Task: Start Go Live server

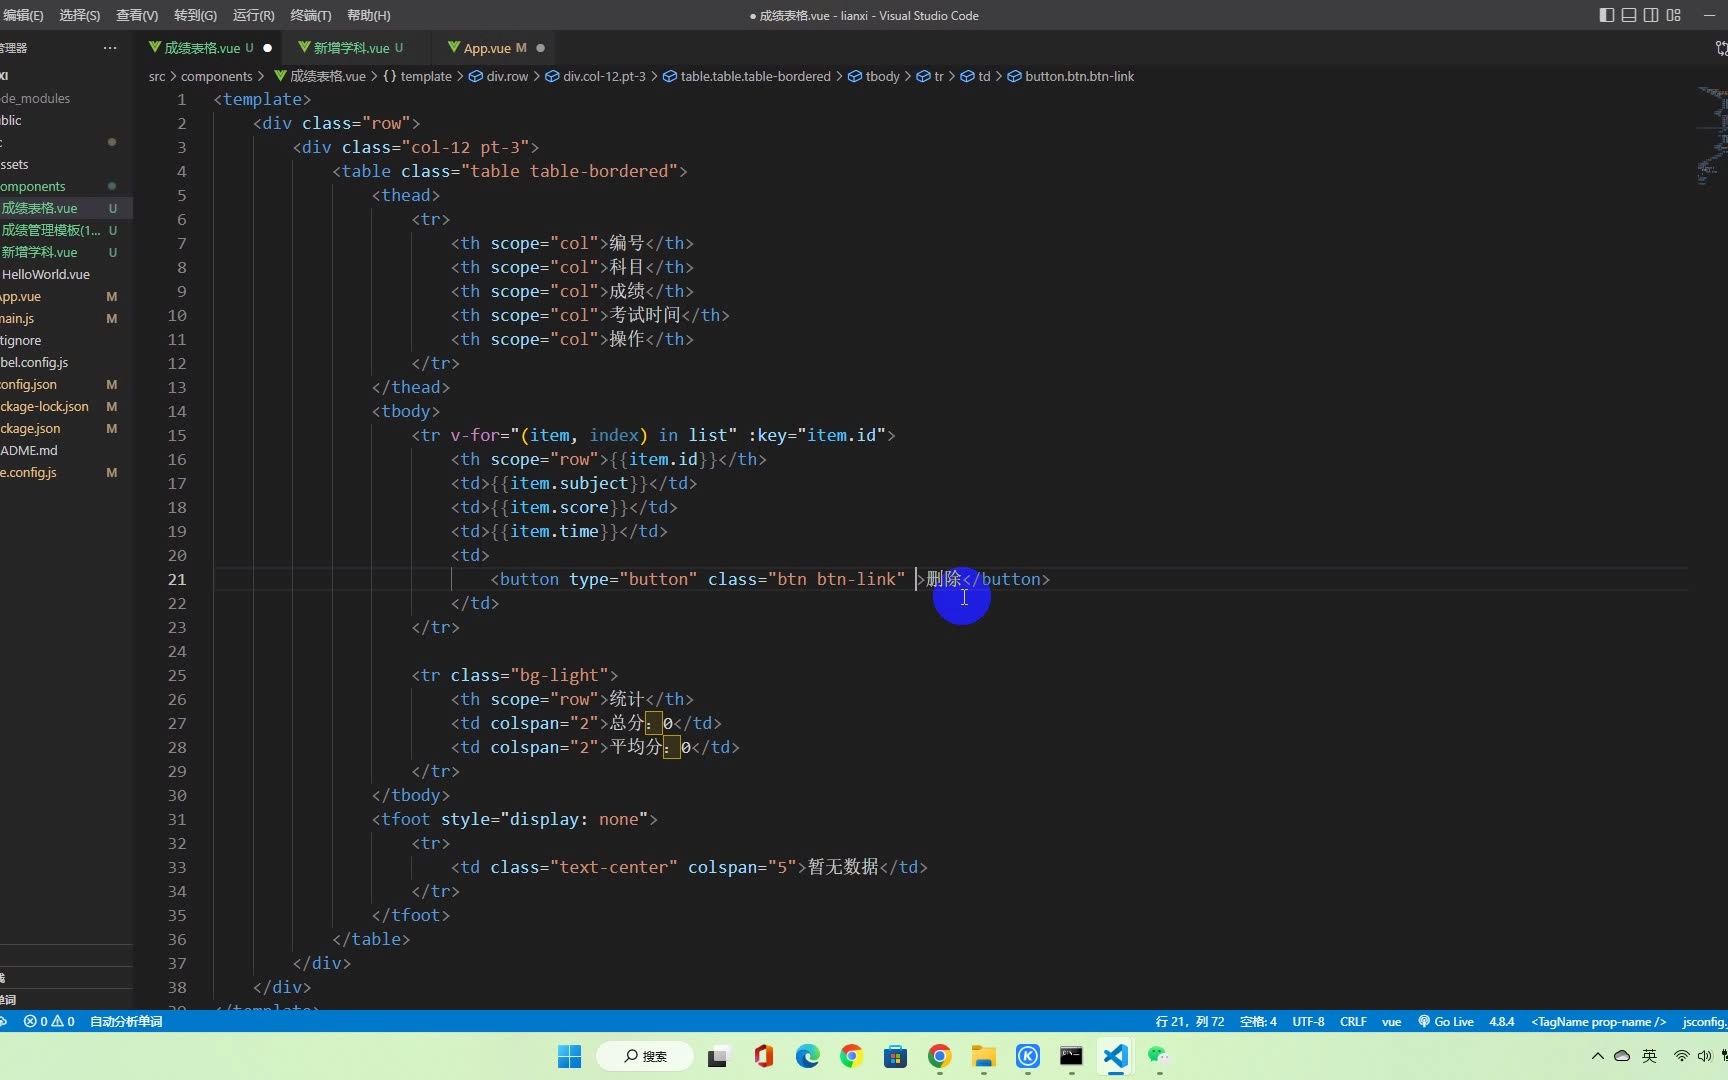Action: pyautogui.click(x=1445, y=1021)
